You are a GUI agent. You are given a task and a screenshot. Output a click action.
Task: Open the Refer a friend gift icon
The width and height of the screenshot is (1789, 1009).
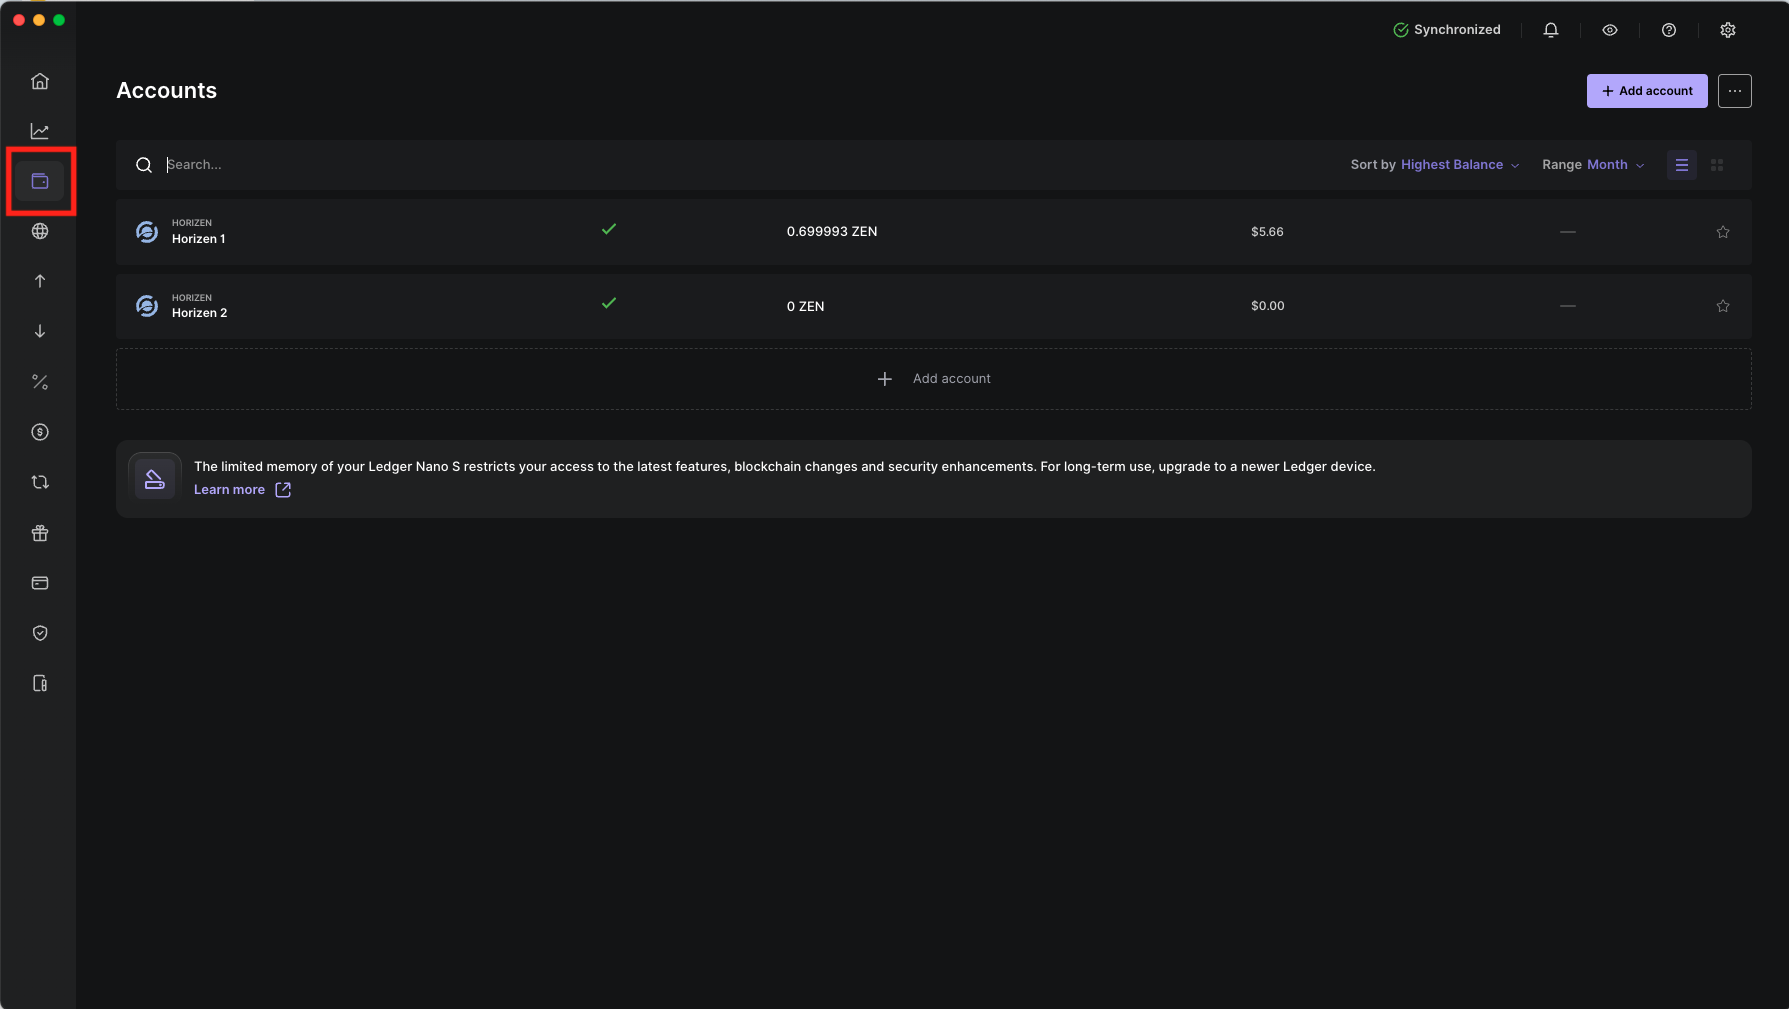click(x=40, y=532)
